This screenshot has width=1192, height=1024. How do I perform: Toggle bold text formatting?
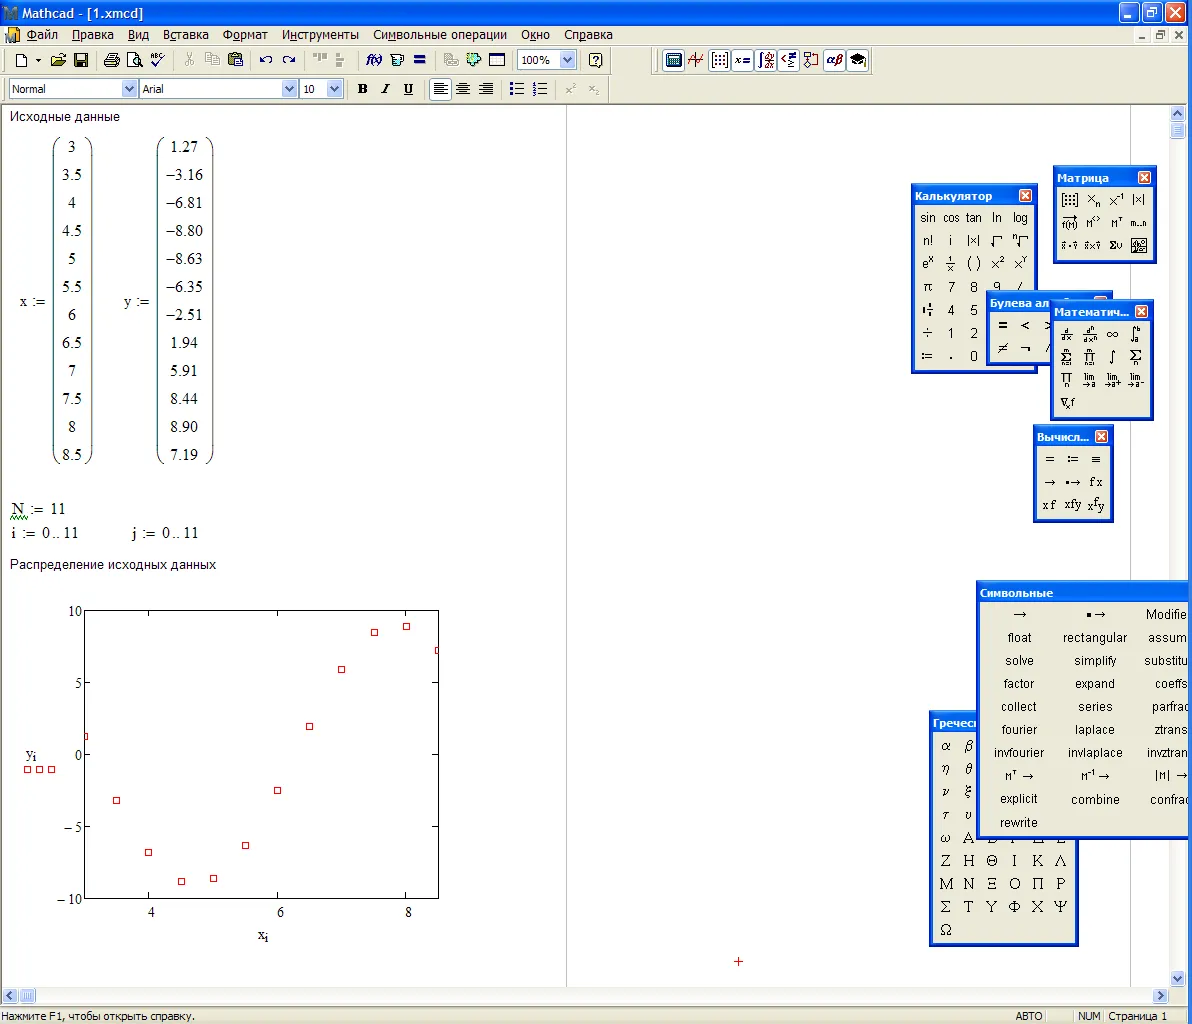(362, 89)
